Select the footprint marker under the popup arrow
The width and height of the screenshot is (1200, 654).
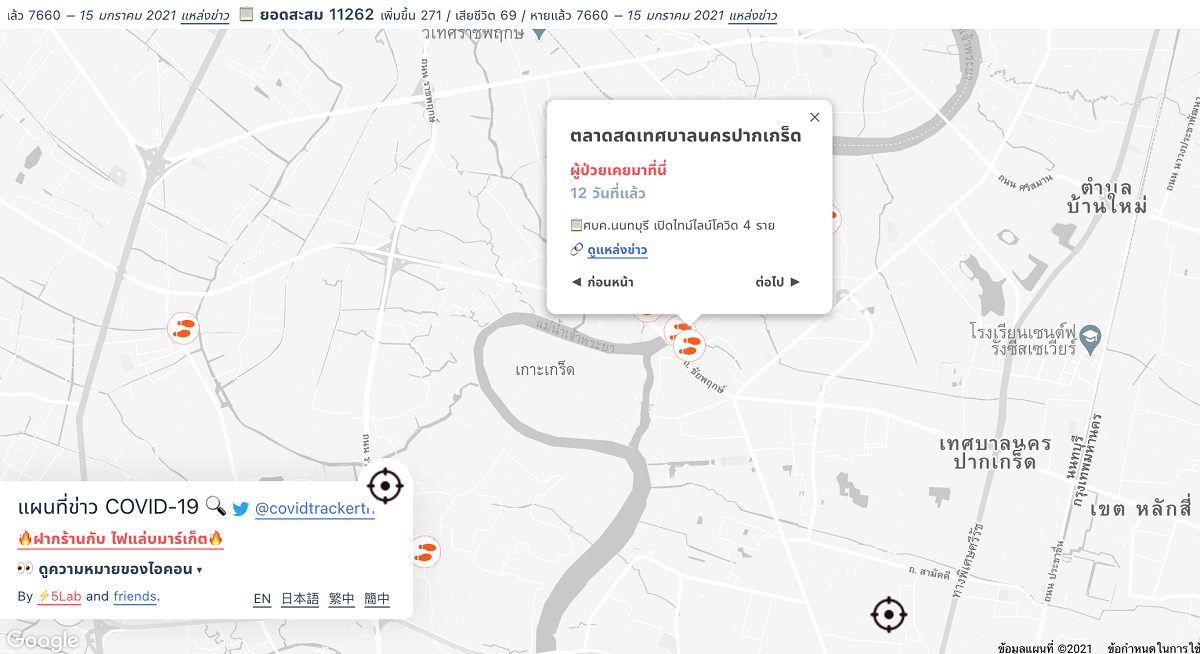point(689,345)
